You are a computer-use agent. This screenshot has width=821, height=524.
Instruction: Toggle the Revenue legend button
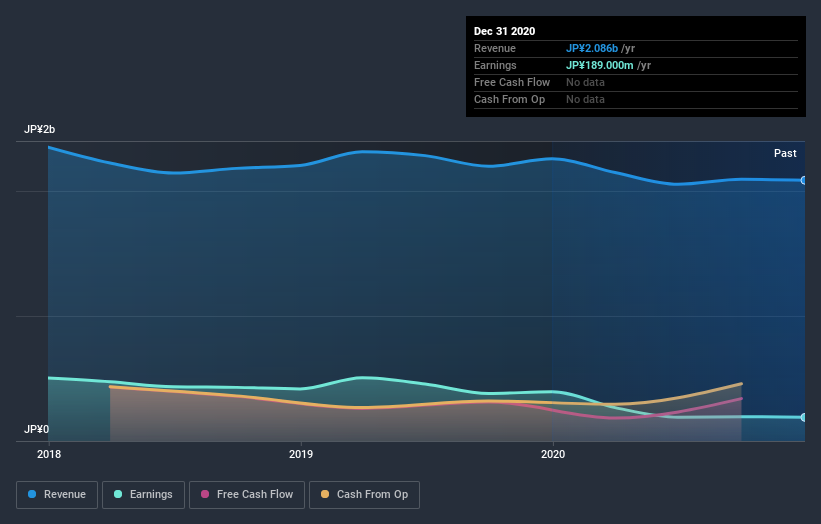pos(57,495)
